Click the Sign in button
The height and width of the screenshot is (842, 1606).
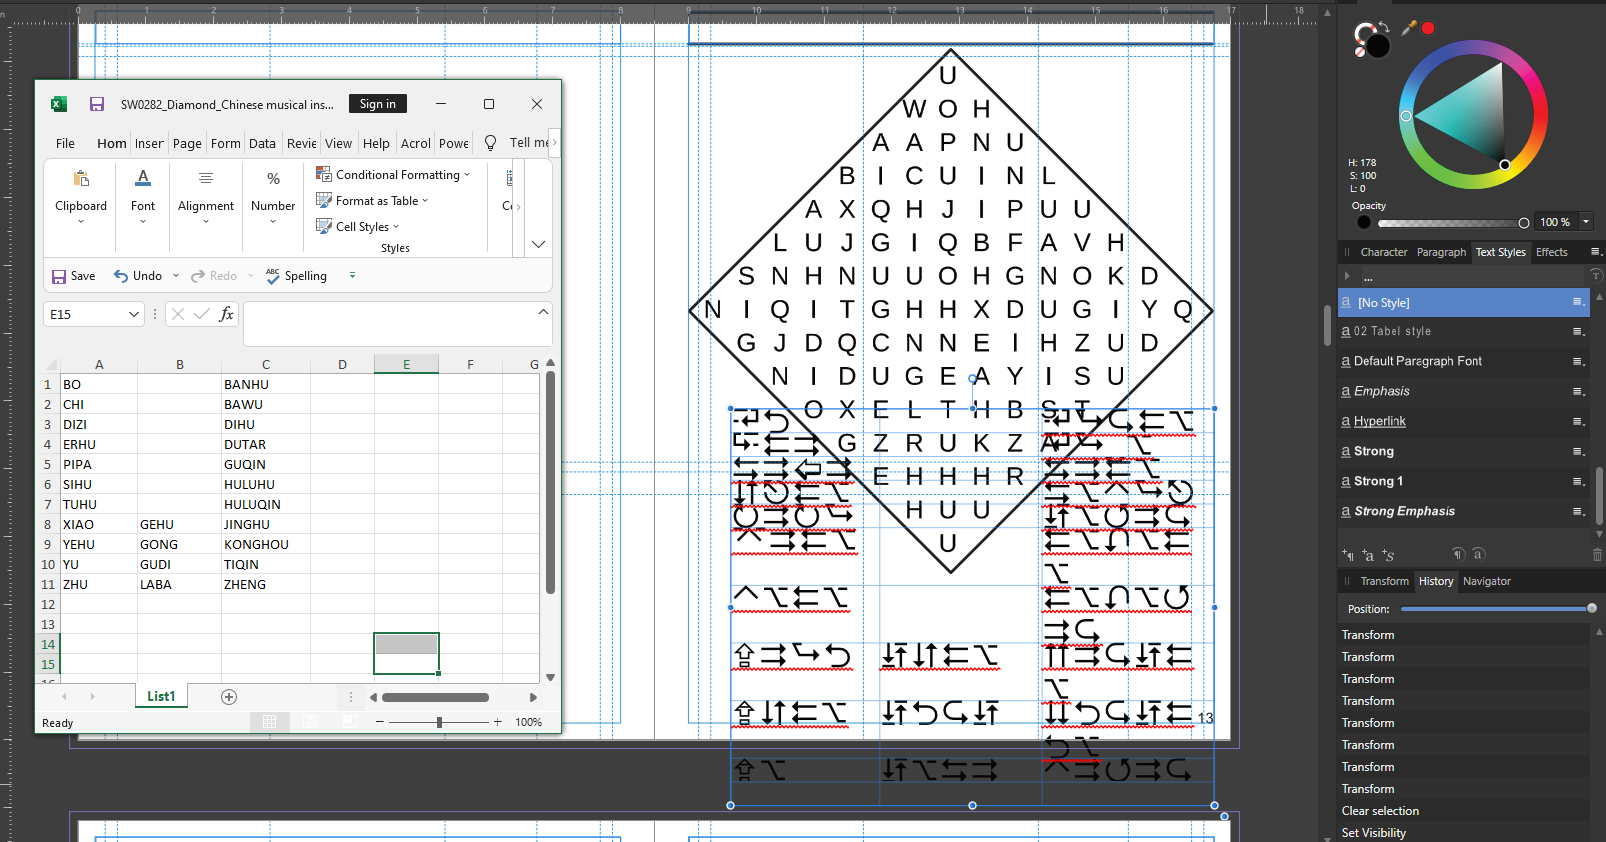pos(378,104)
